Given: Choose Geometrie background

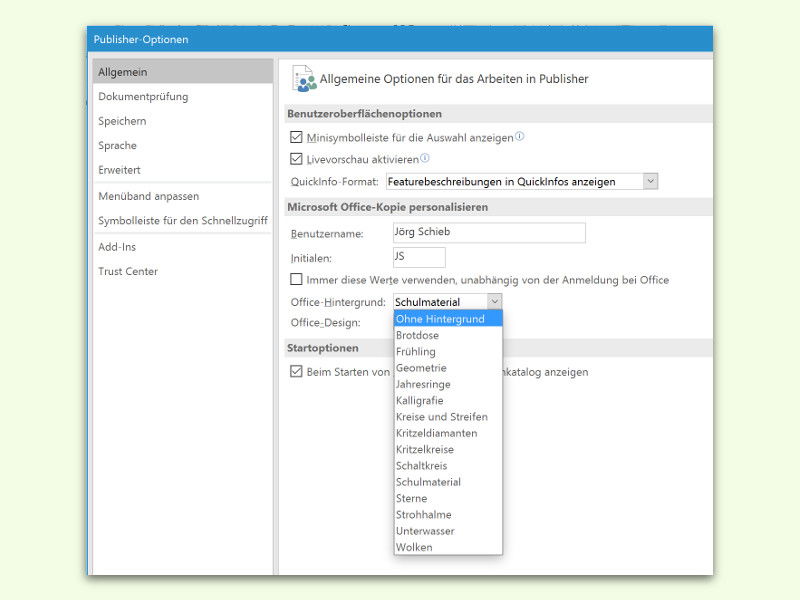Looking at the screenshot, I should point(448,368).
